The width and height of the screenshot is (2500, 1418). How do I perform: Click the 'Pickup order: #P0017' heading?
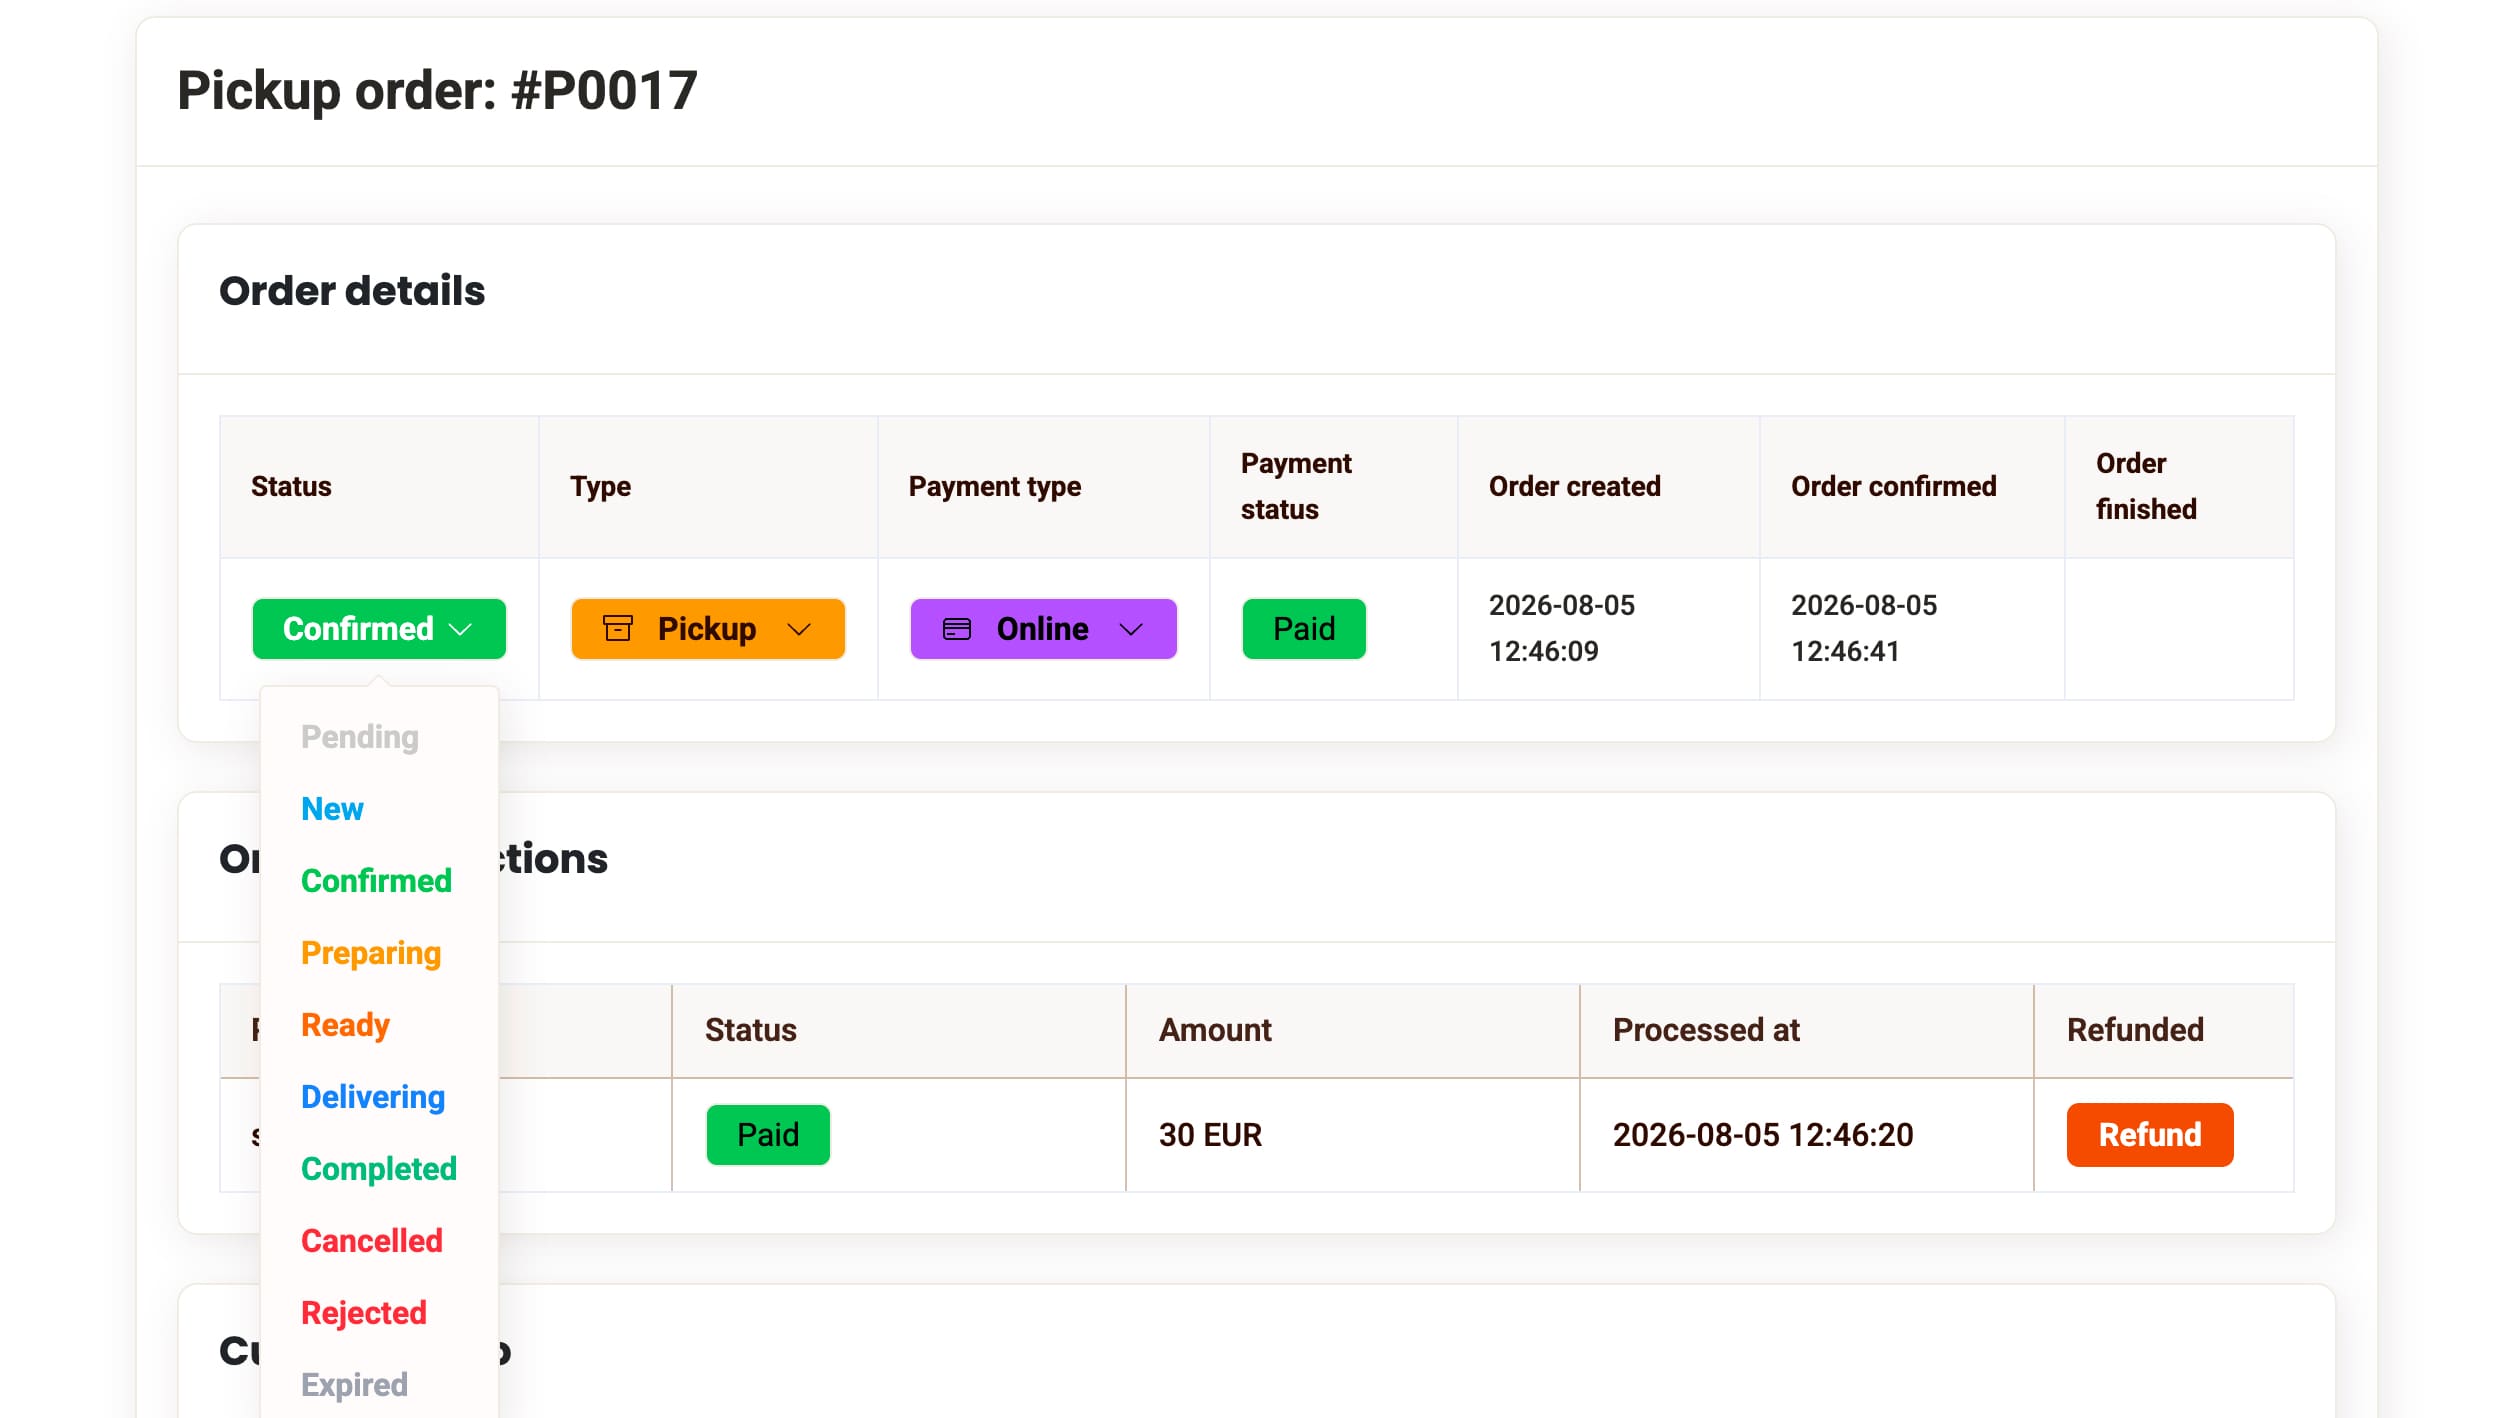[x=437, y=91]
